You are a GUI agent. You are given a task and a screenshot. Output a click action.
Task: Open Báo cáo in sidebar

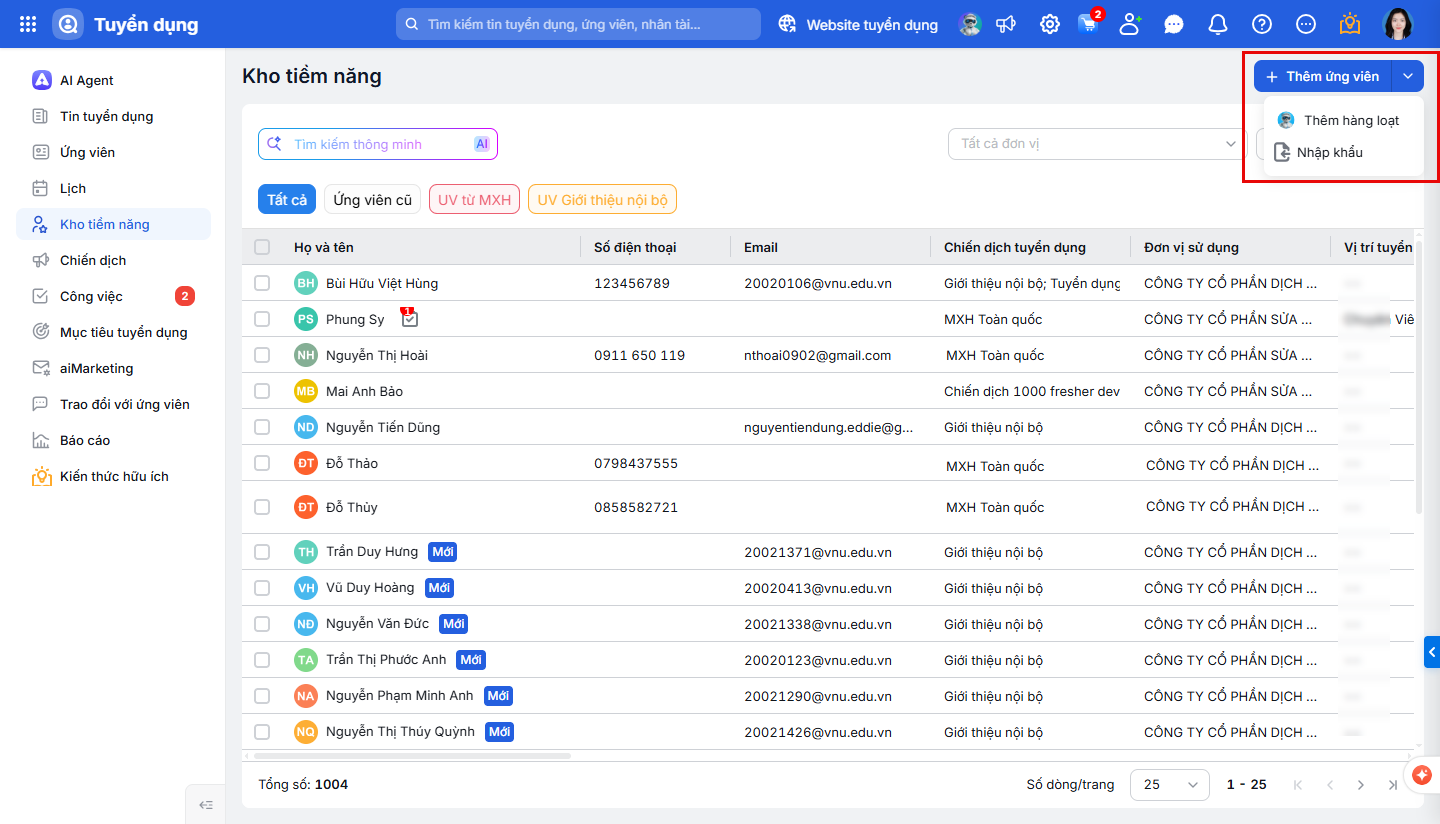pos(113,440)
